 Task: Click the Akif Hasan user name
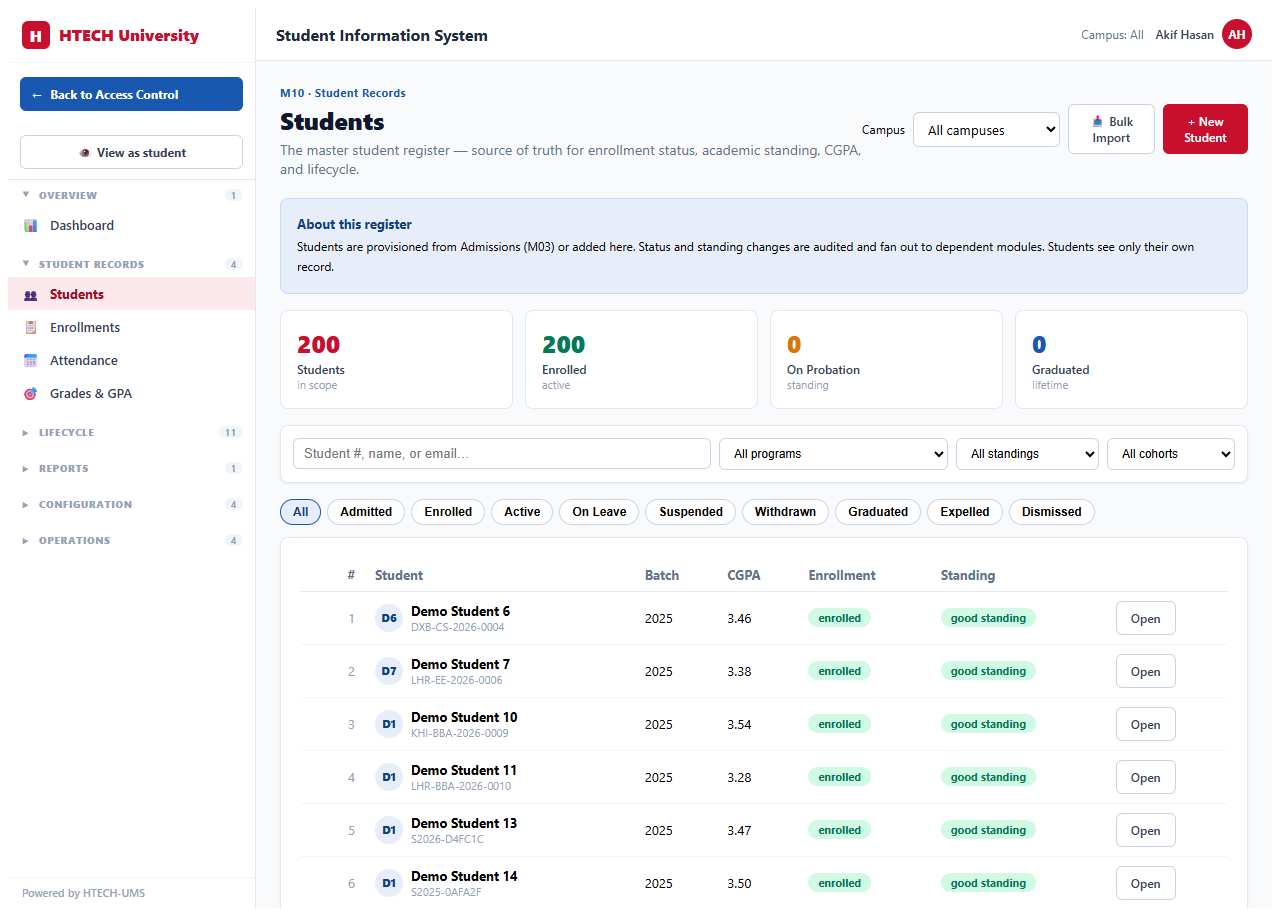1184,35
